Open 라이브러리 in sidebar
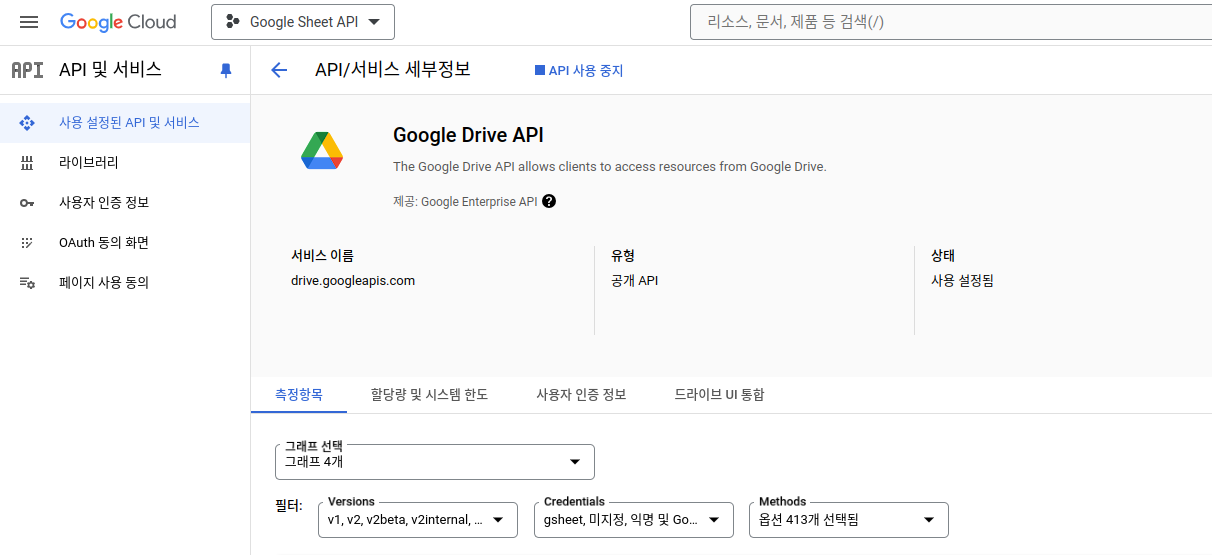This screenshot has height=555, width=1212. click(125, 163)
